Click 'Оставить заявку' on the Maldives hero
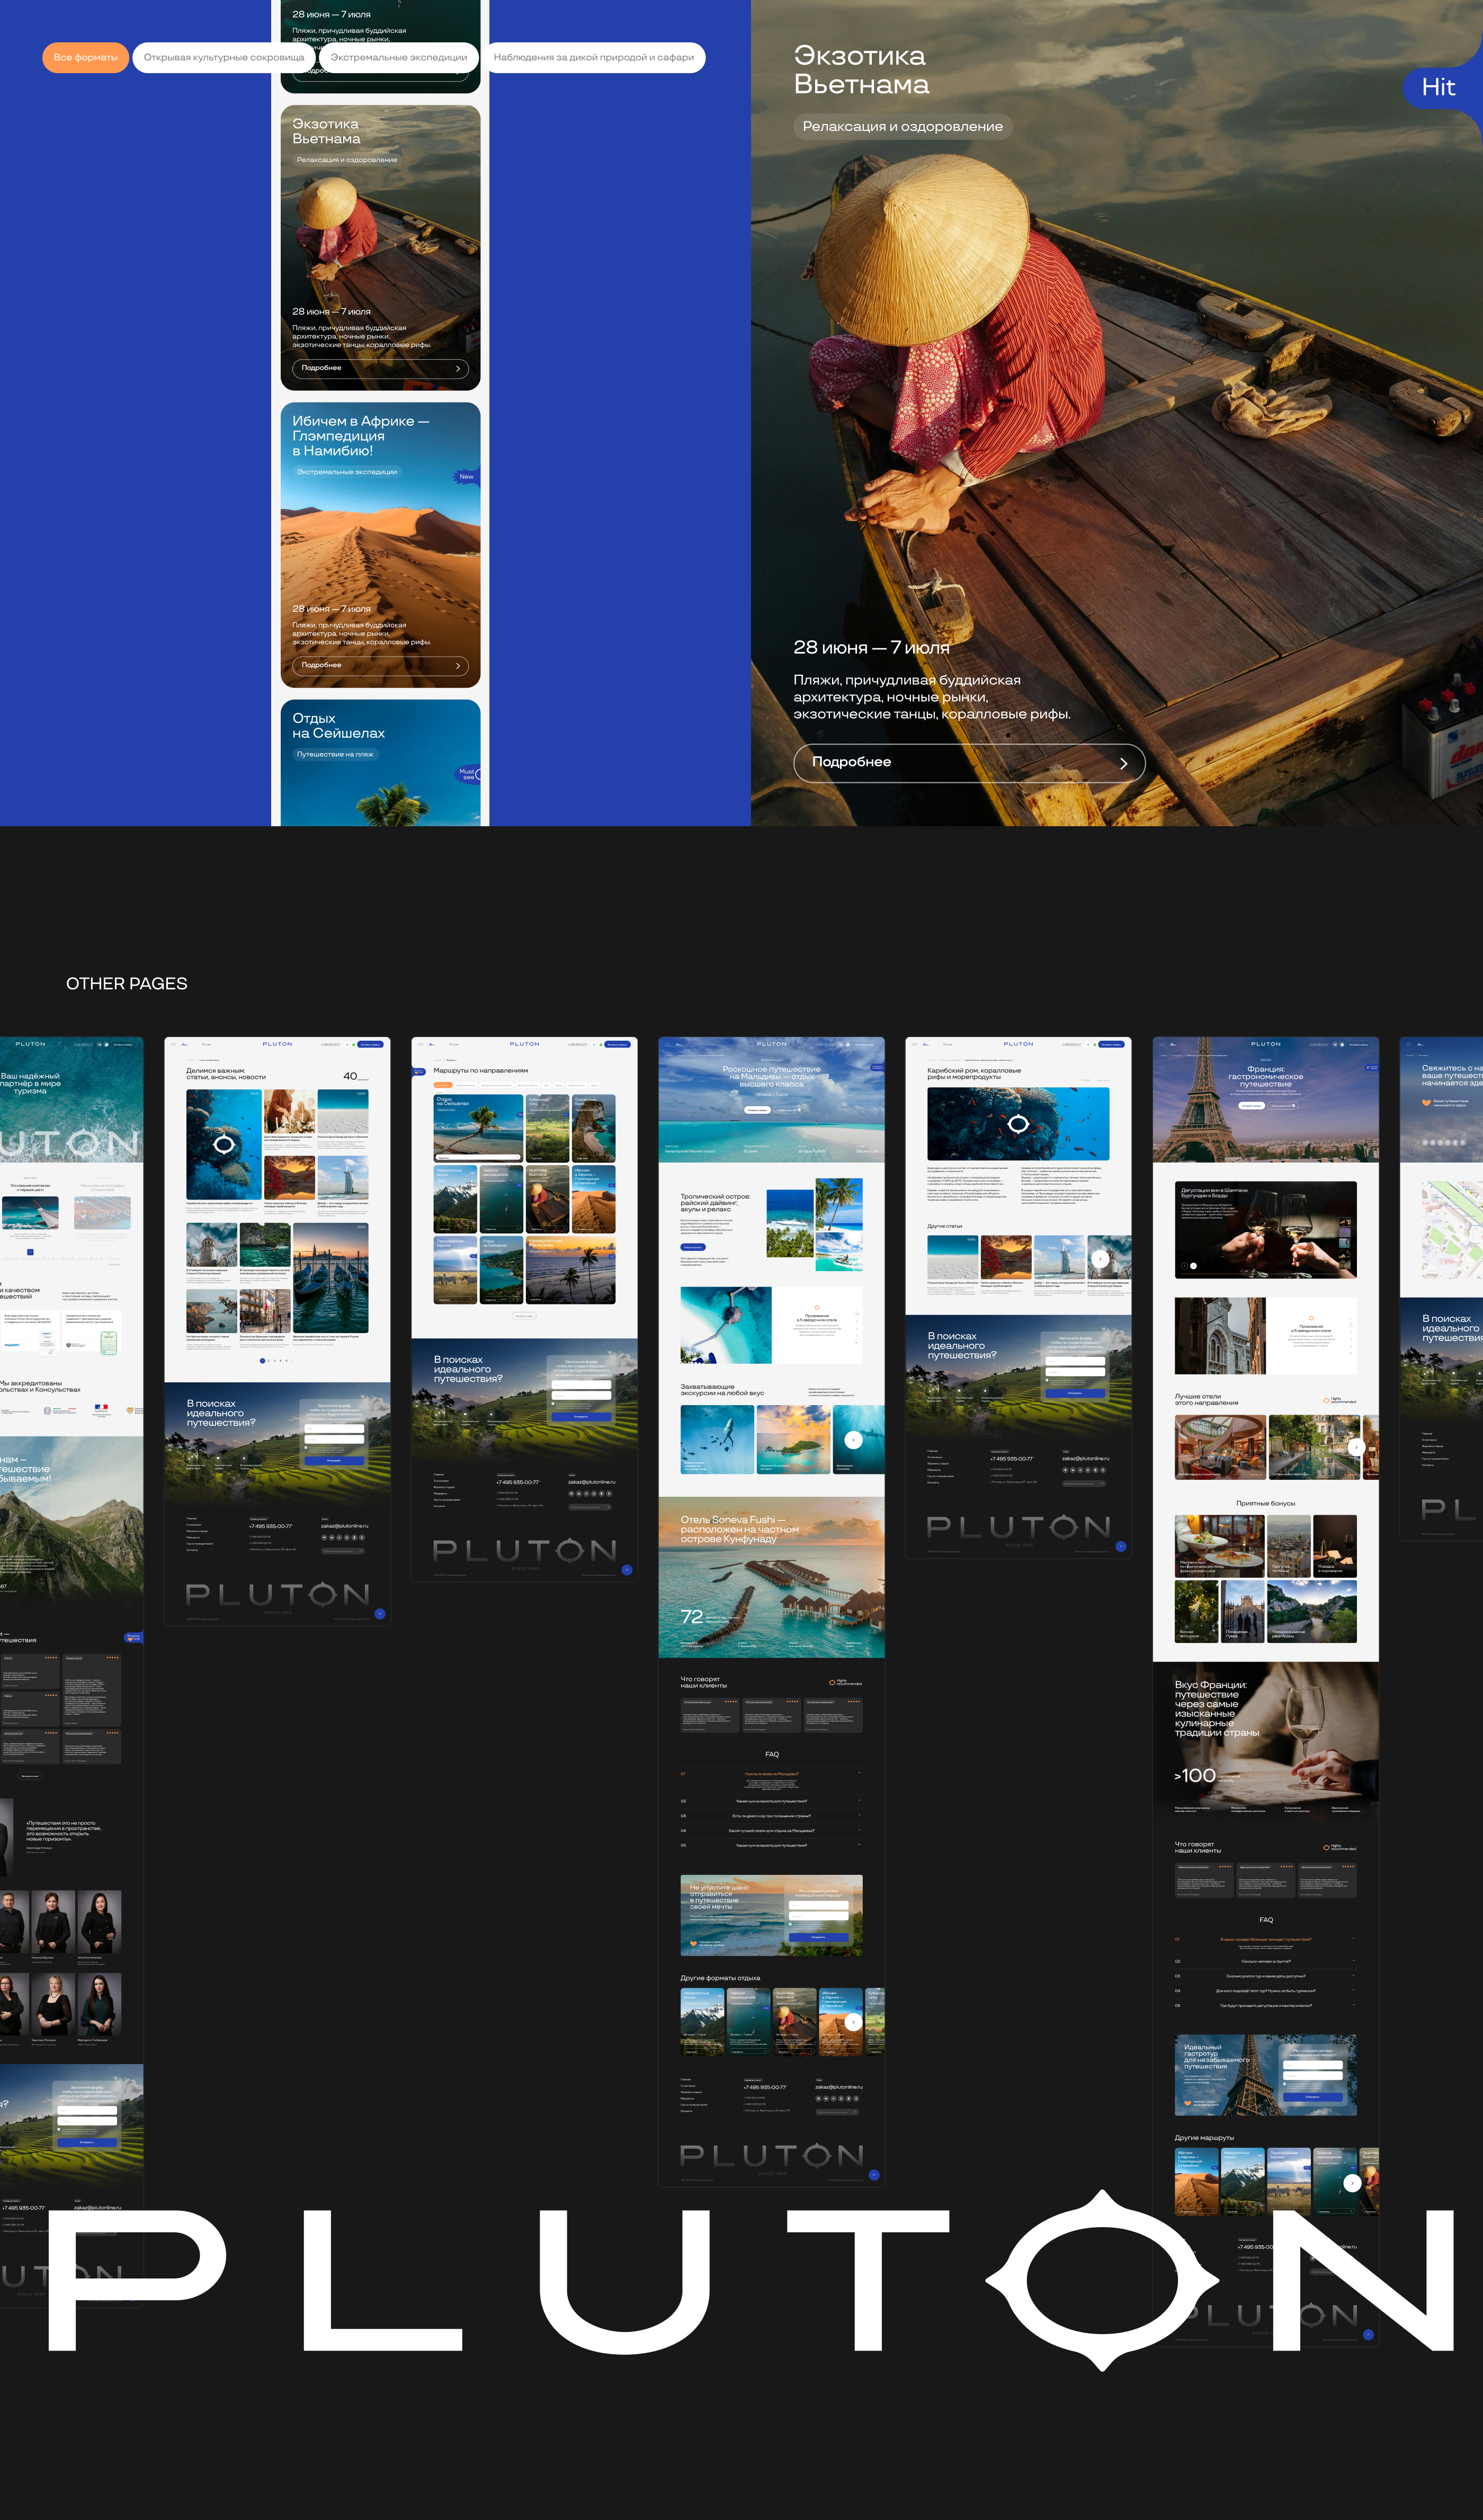This screenshot has width=1483, height=2520. pyautogui.click(x=757, y=1109)
